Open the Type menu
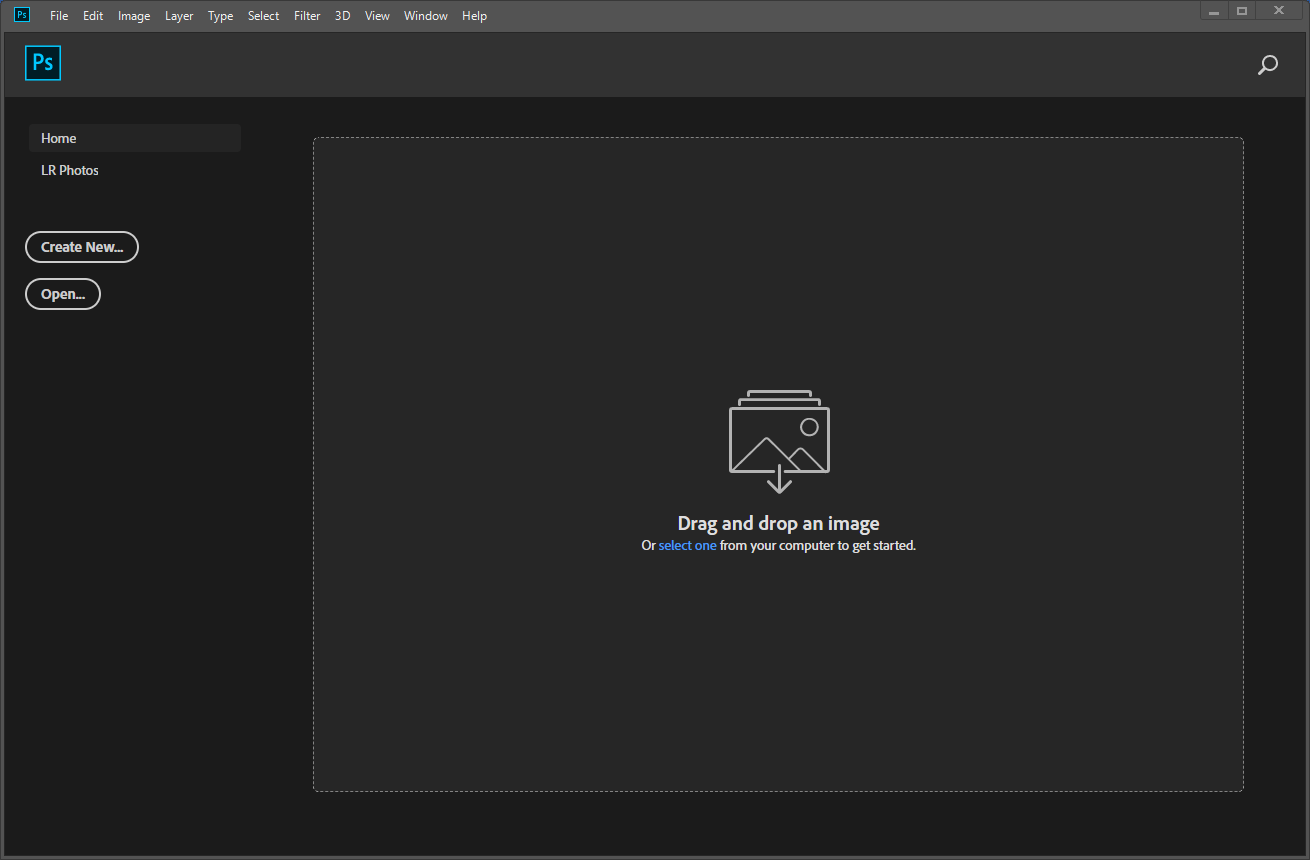Screen dimensions: 1310x860 click(220, 15)
